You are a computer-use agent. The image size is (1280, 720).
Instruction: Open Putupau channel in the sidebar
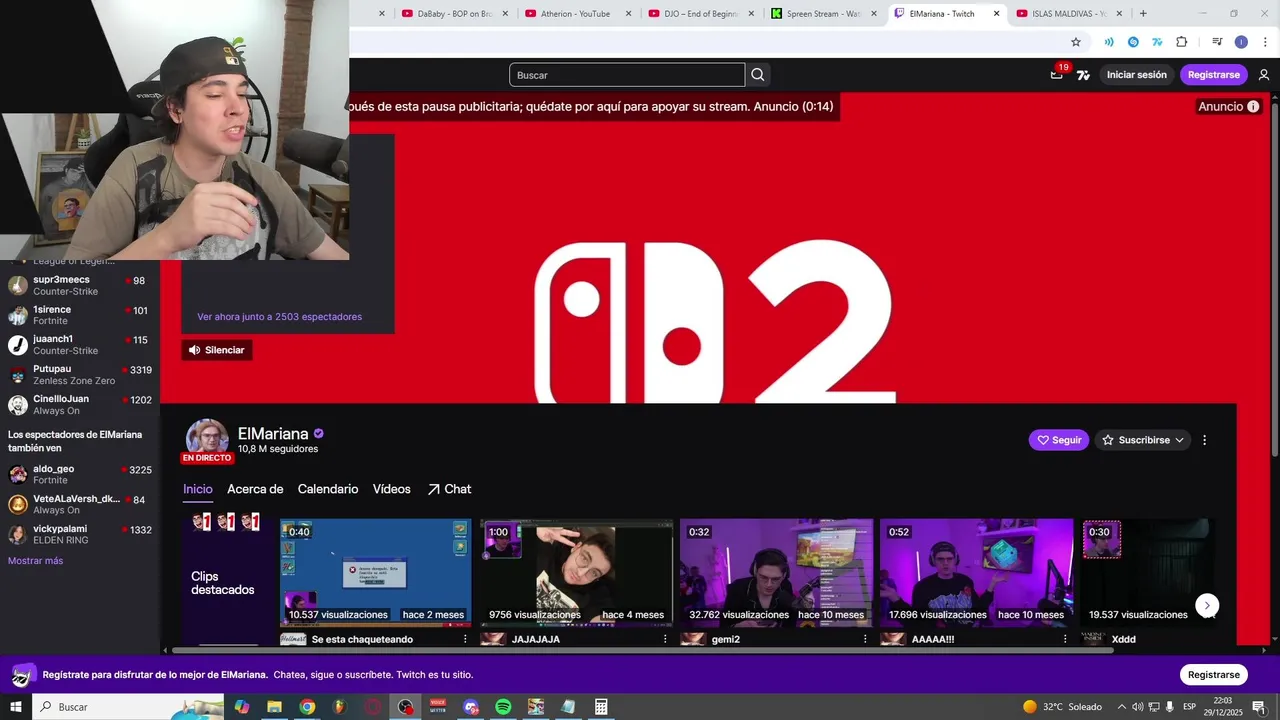click(80, 375)
